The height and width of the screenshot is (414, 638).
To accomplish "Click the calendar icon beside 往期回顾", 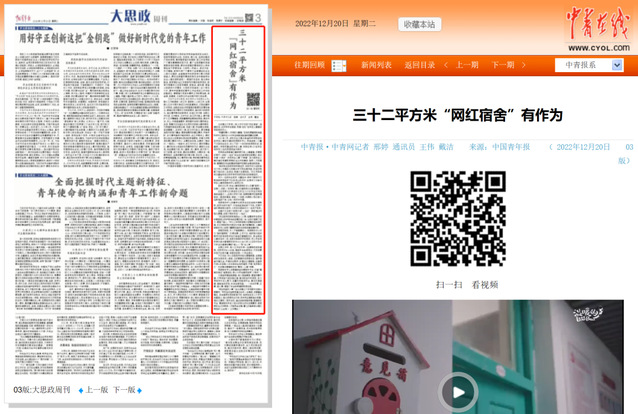I will [x=338, y=65].
